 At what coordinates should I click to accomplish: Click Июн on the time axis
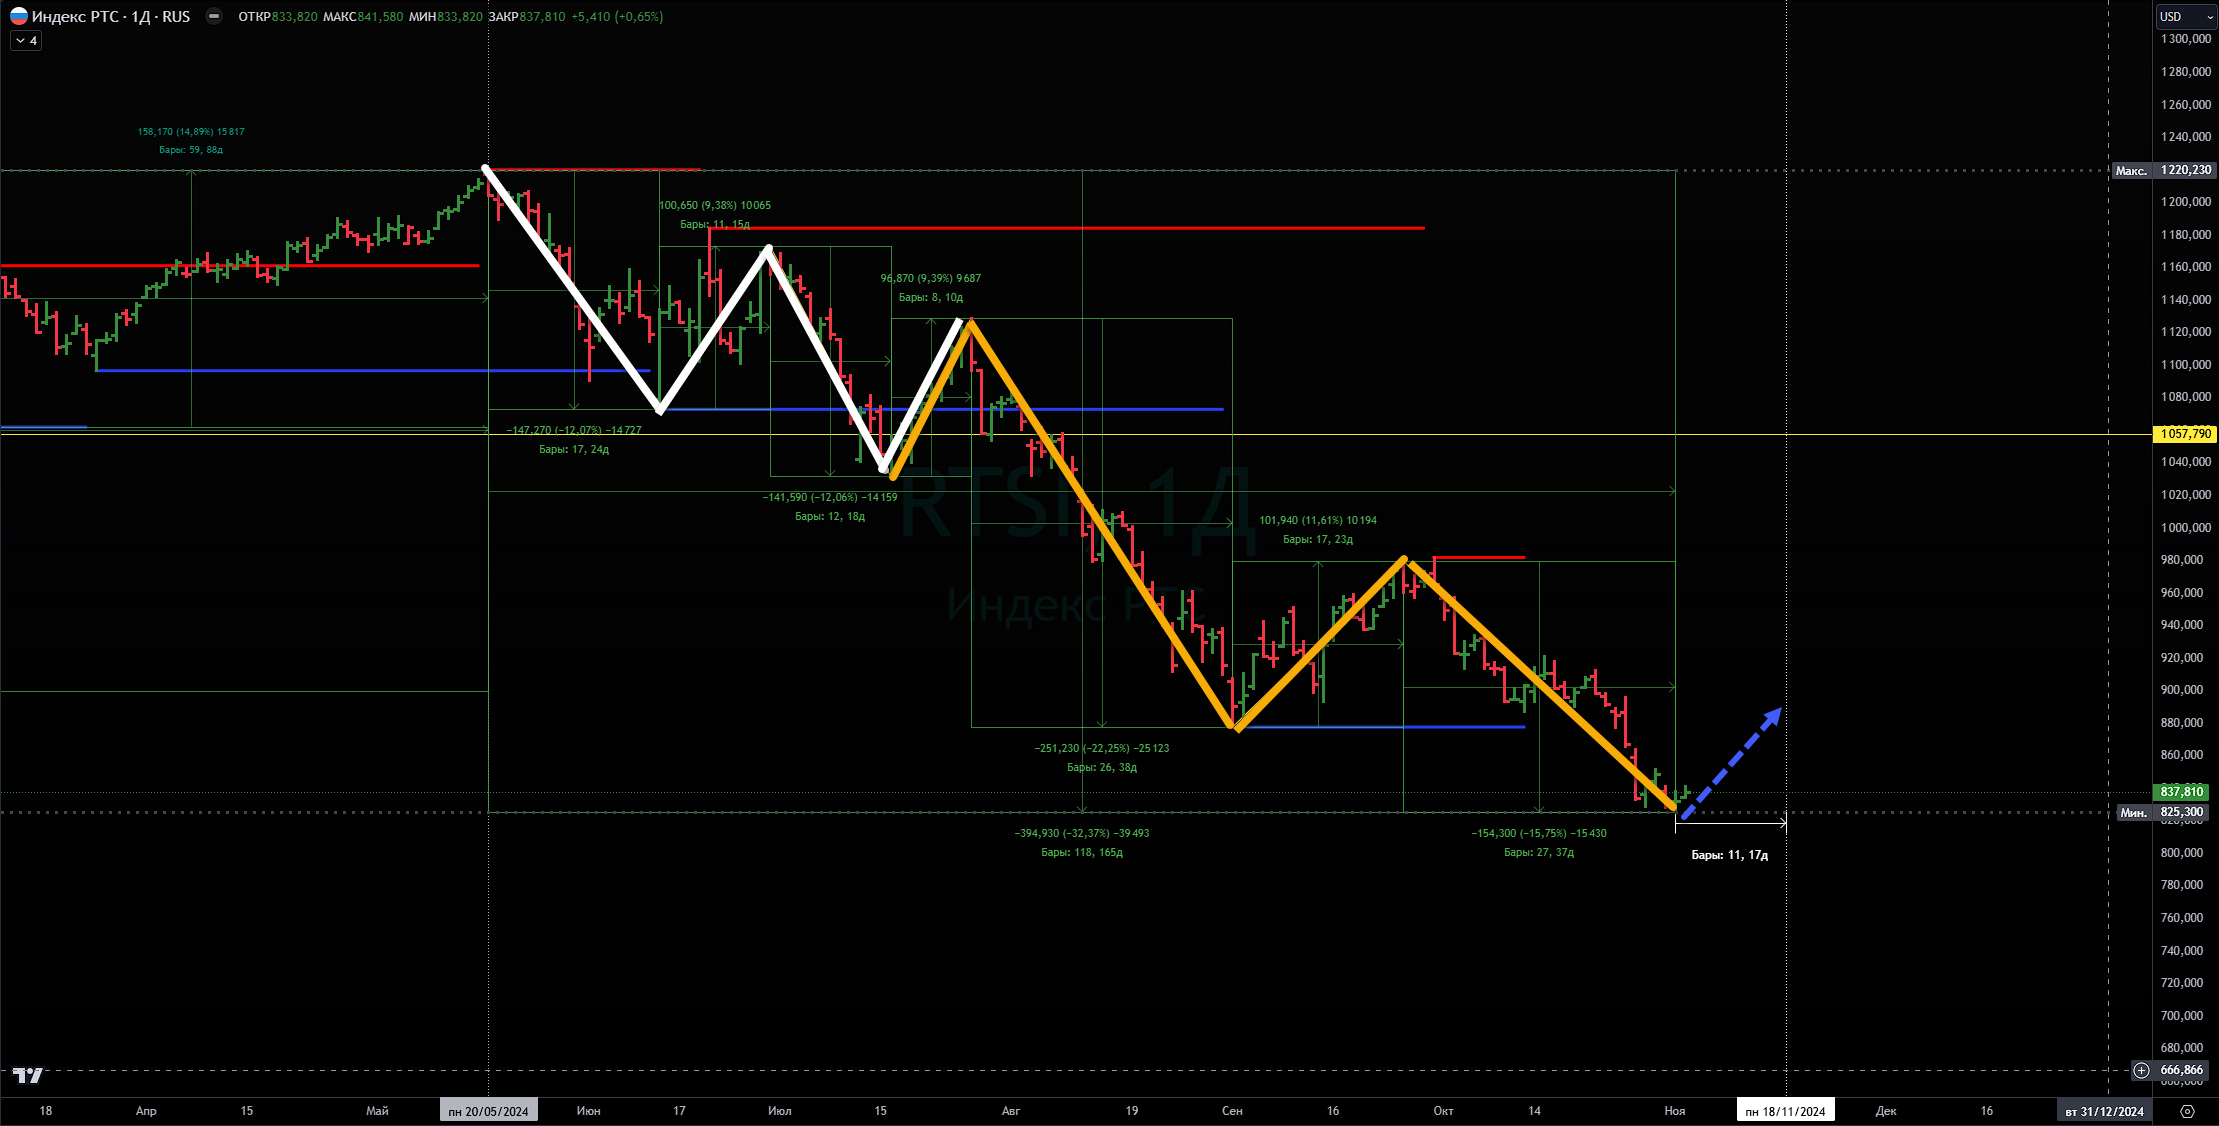click(589, 1111)
